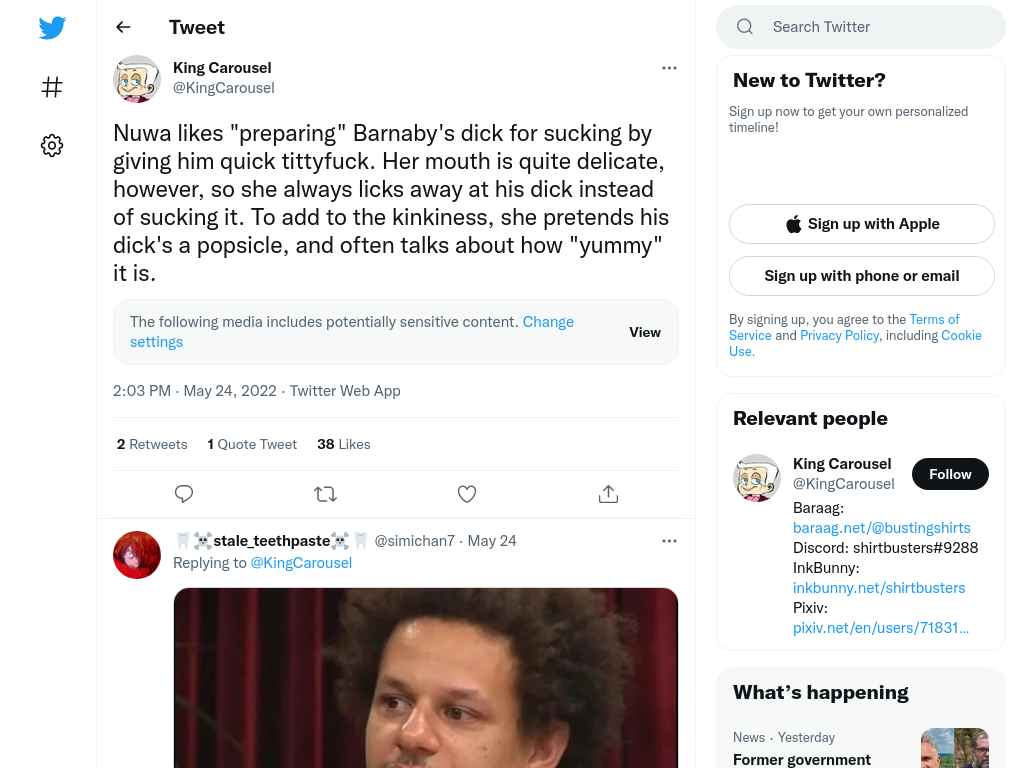Click Sign up with Apple
Screen dimensions: 1024x768
click(x=862, y=224)
